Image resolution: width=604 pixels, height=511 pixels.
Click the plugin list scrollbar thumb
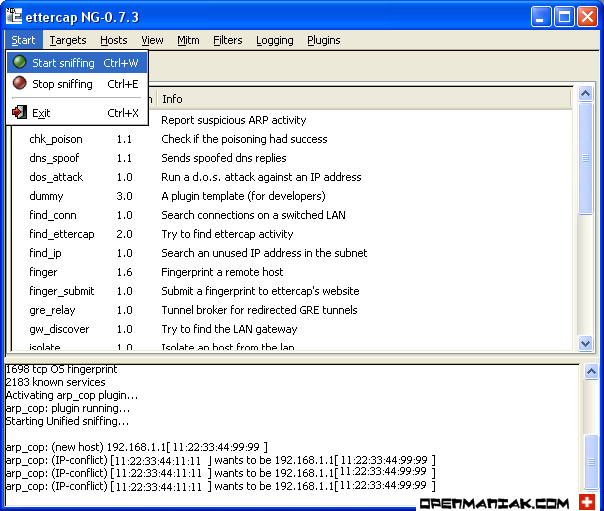[x=586, y=158]
